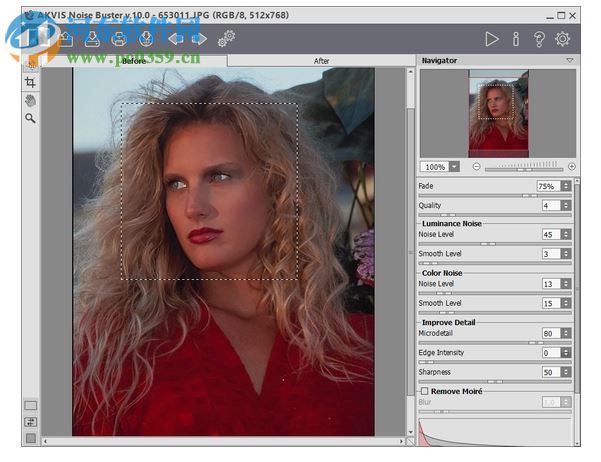Click the Print image icon
601x462 pixels.
point(119,39)
